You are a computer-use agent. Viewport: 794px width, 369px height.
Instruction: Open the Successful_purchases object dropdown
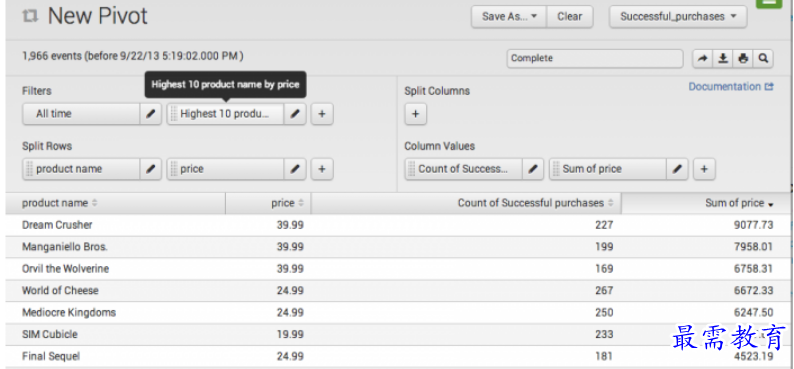pos(678,17)
